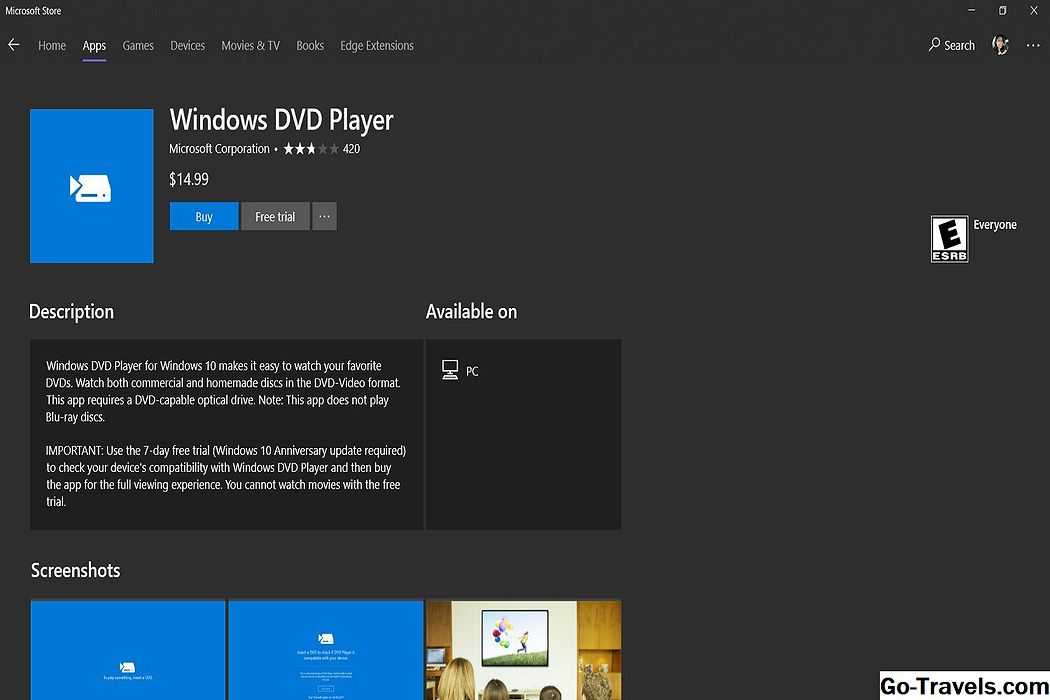The width and height of the screenshot is (1050, 700).
Task: Expand more options next to Free trial
Action: pos(324,217)
